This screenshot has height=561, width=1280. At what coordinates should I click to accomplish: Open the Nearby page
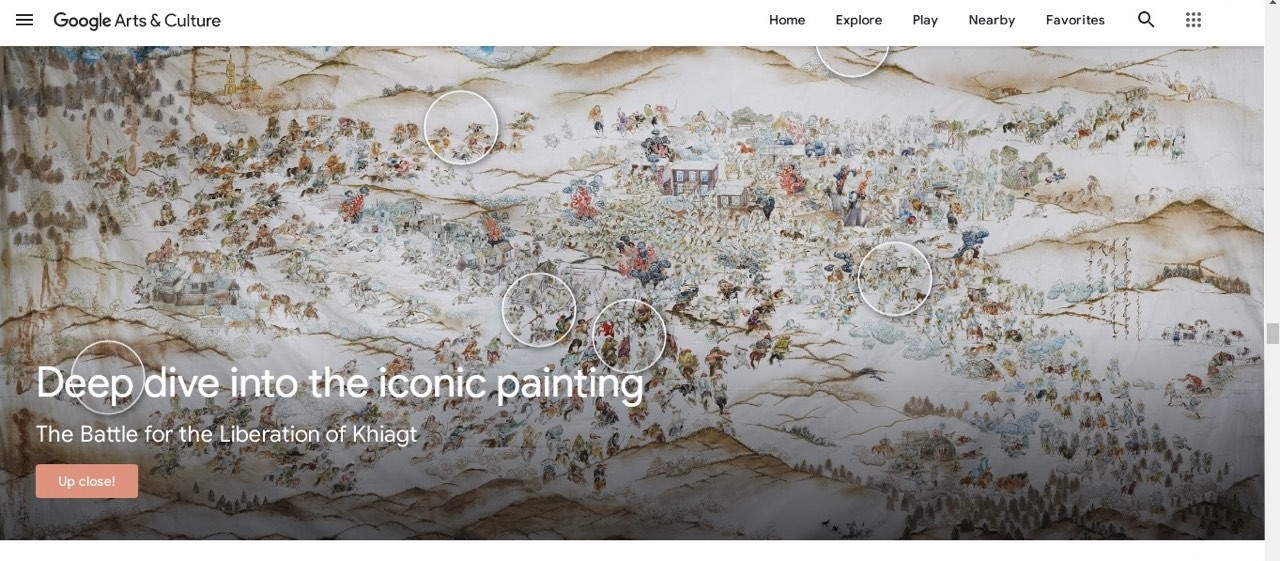tap(992, 20)
